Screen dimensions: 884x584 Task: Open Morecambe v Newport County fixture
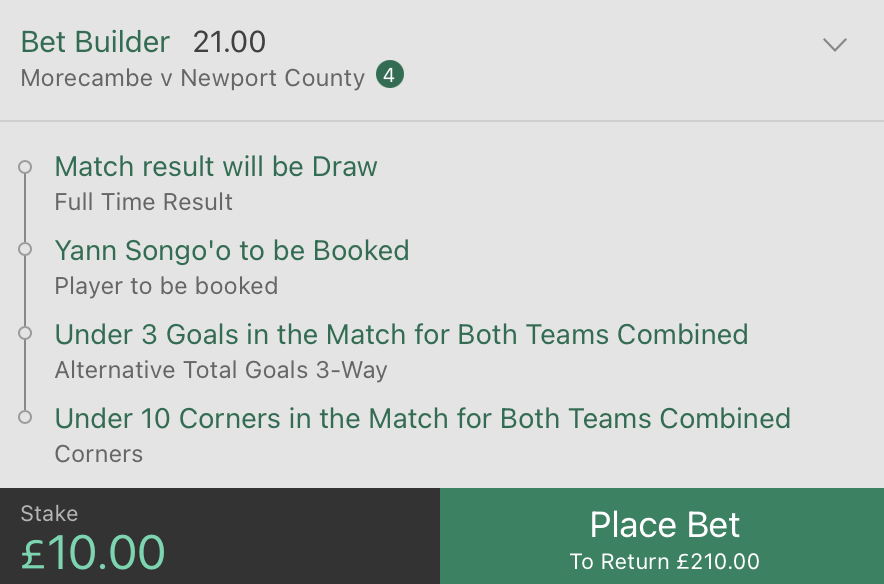(x=193, y=78)
